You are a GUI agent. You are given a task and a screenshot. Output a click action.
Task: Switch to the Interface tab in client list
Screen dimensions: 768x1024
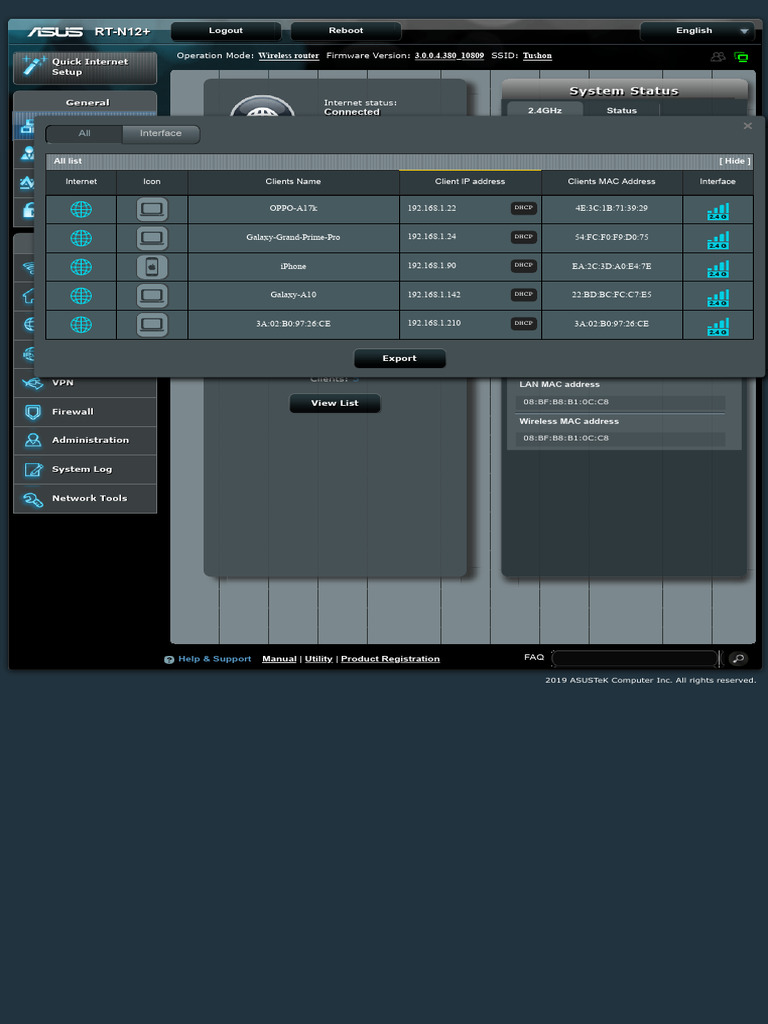point(161,133)
